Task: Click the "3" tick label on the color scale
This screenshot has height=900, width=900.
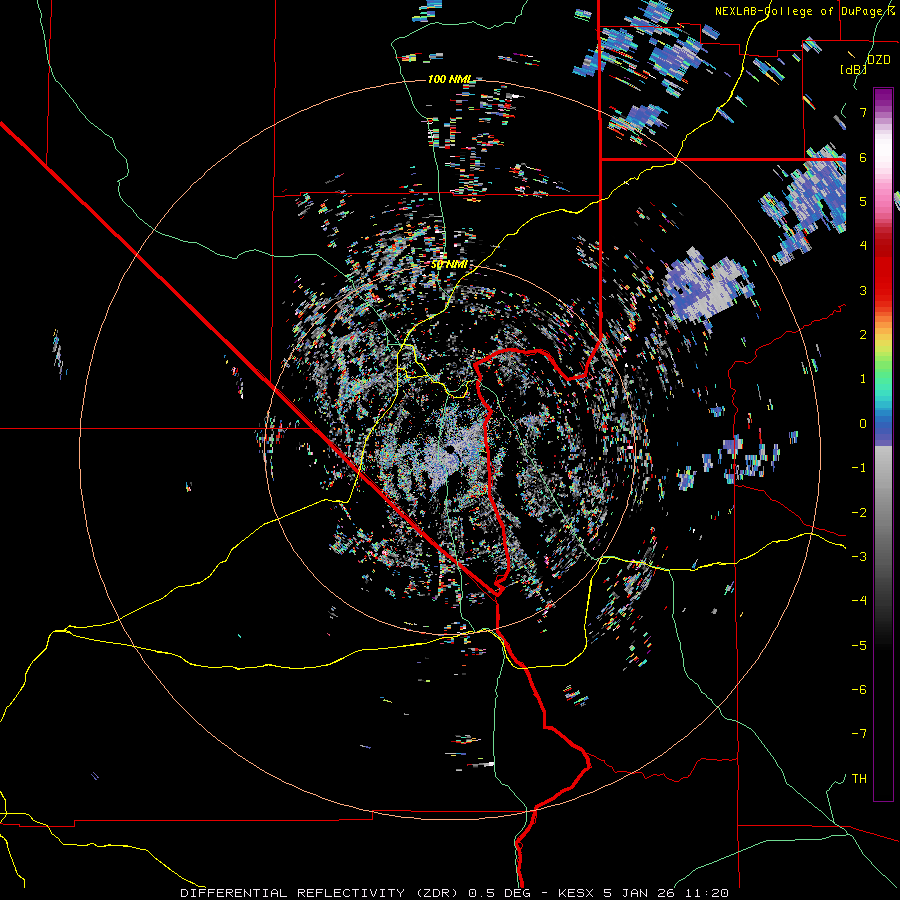Action: point(863,290)
